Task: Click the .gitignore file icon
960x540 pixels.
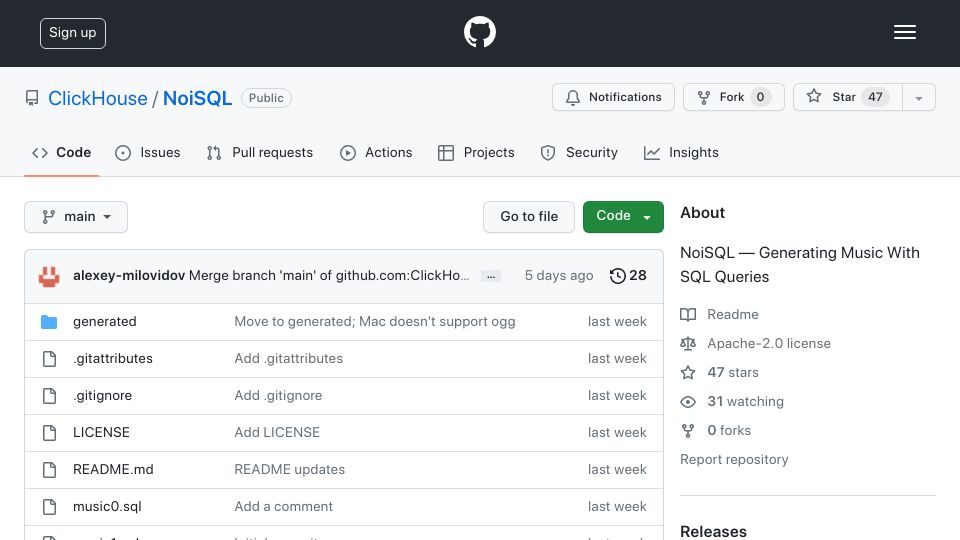Action: tap(50, 396)
